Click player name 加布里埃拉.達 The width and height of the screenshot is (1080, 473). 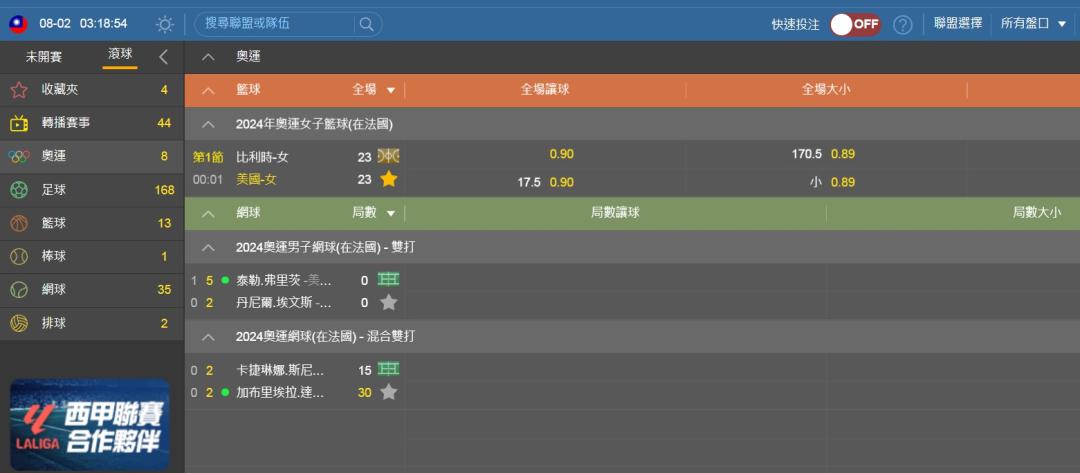tap(279, 392)
